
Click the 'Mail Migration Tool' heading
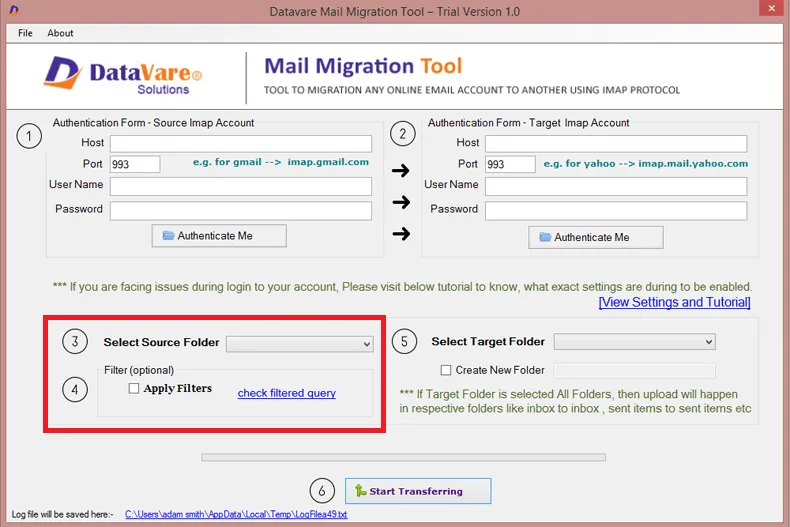[363, 66]
